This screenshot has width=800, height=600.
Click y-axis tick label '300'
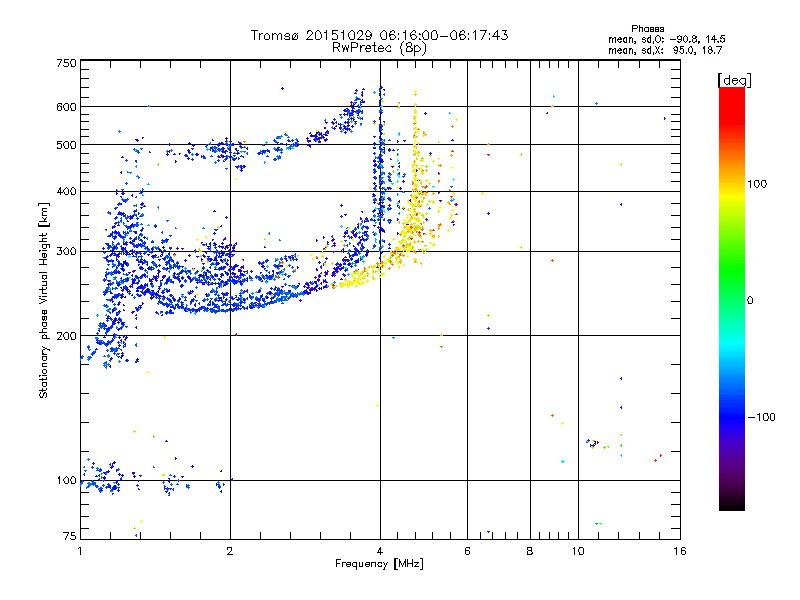point(67,252)
